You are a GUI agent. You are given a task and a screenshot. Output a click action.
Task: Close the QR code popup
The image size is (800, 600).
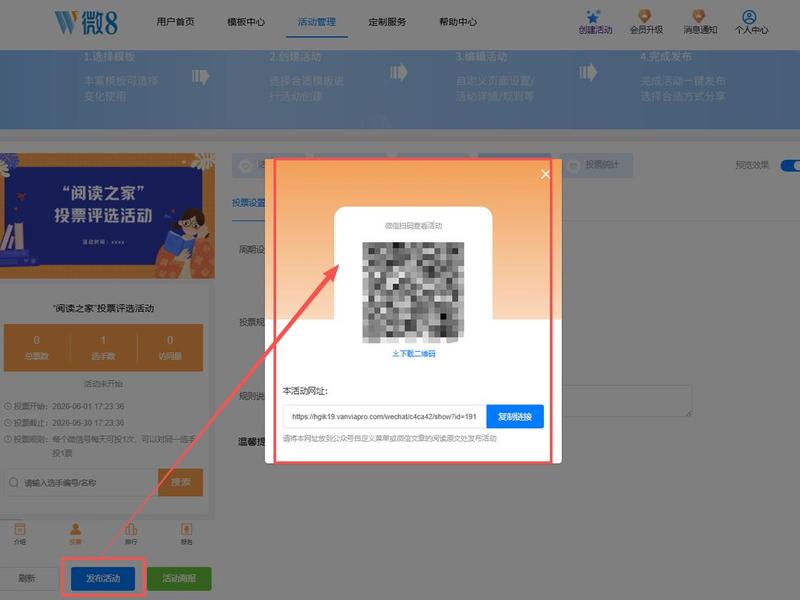pyautogui.click(x=545, y=174)
